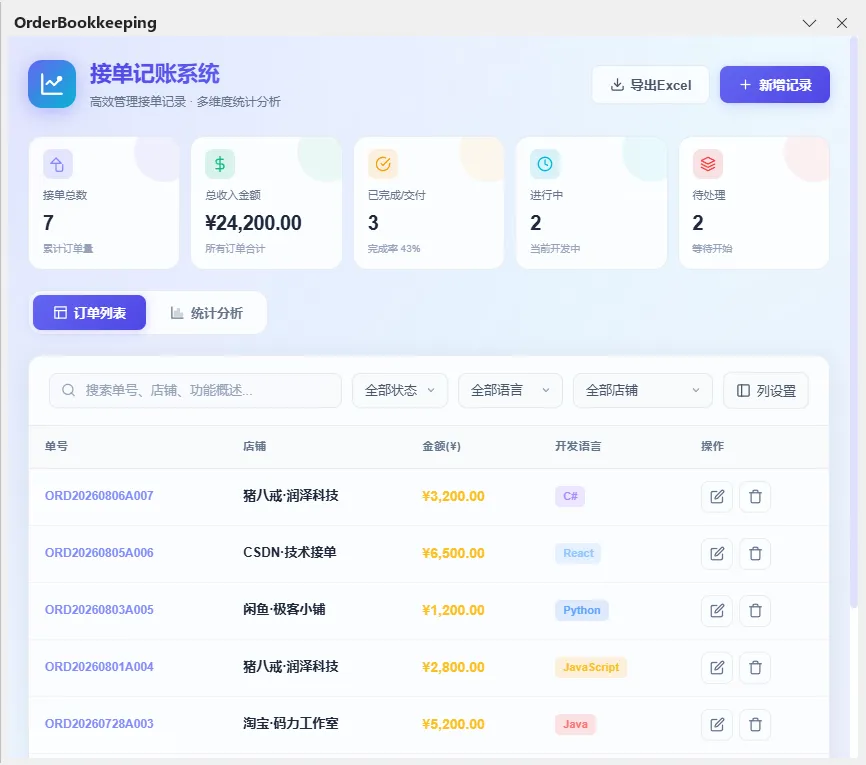Click shop name 闲鱼·极客小铺
This screenshot has height=765, width=866.
coord(284,609)
